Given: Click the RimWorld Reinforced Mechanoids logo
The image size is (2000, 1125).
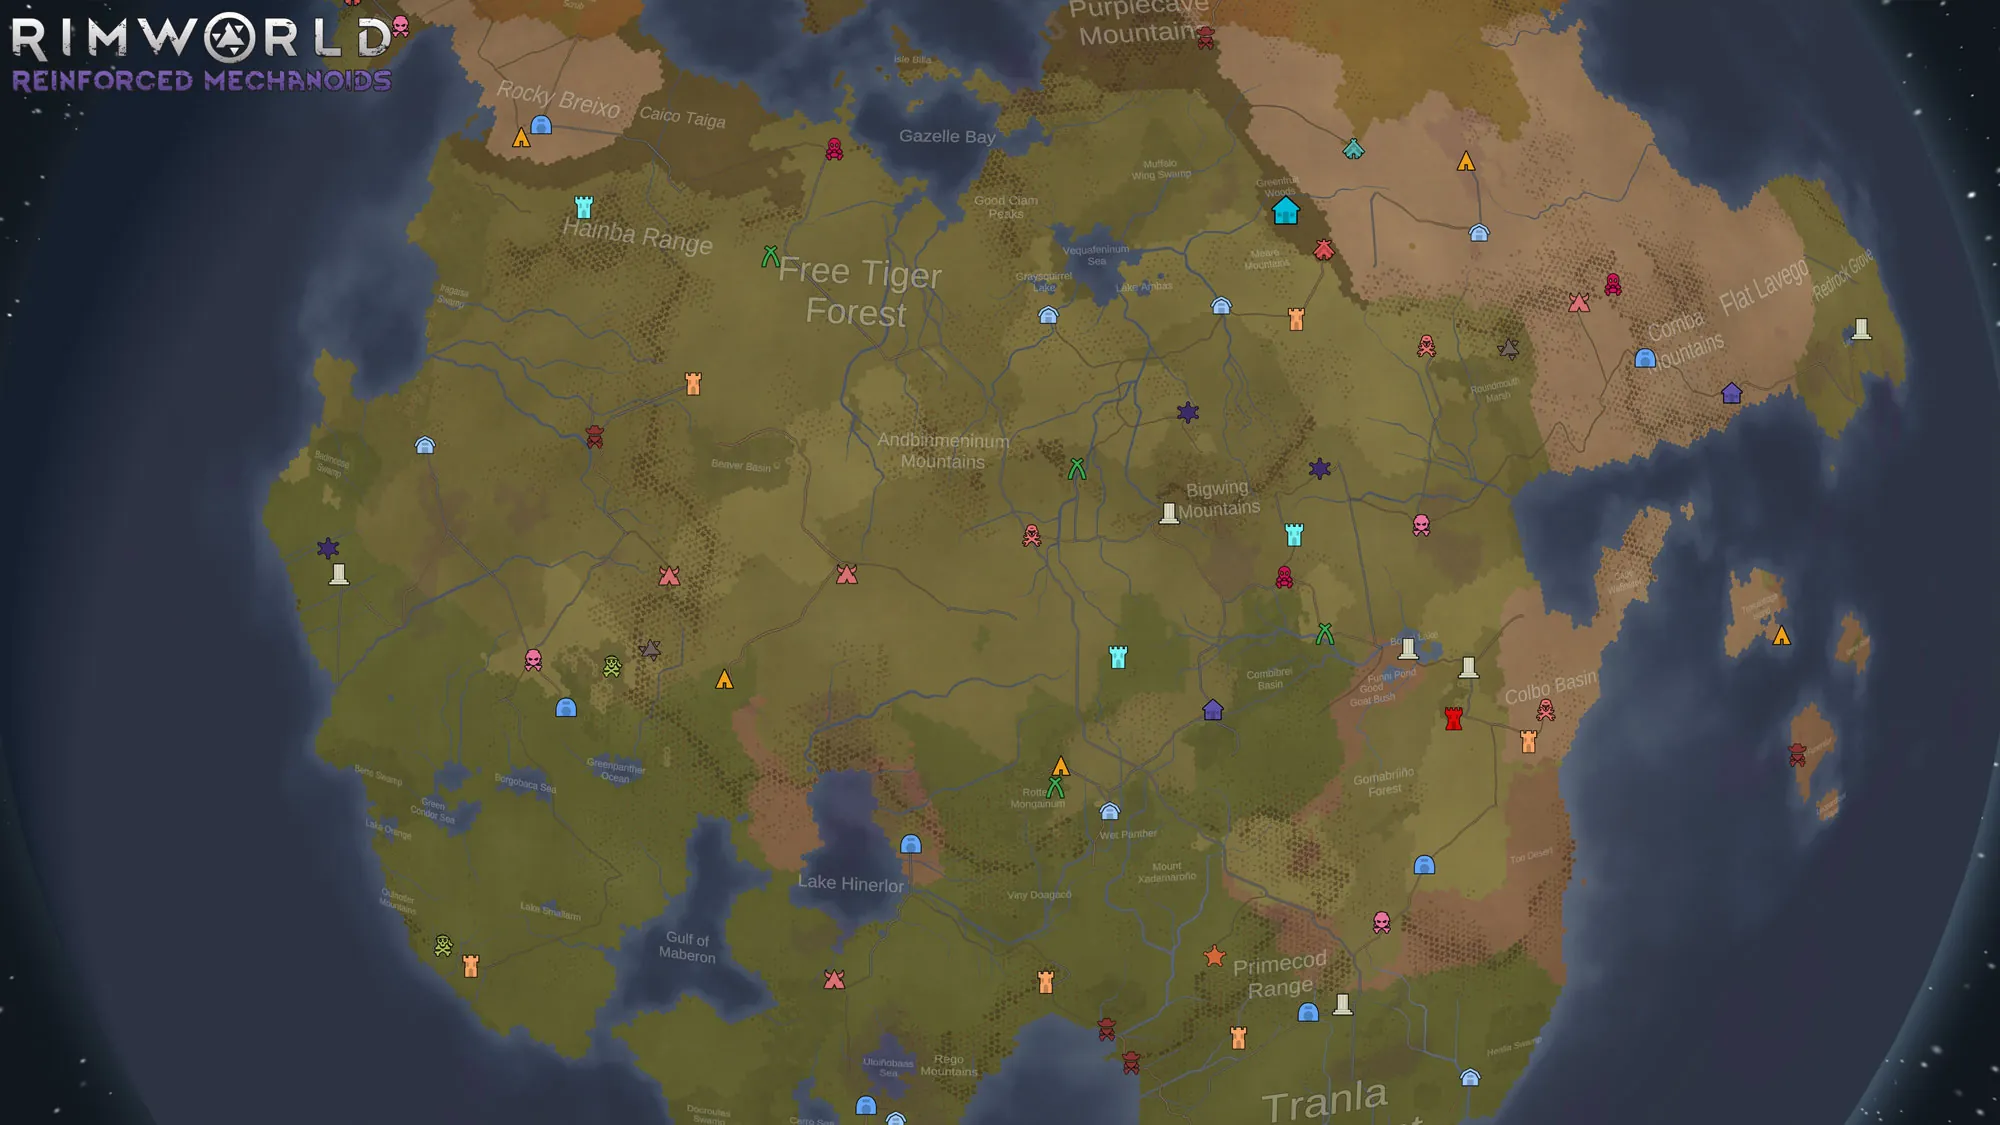Looking at the screenshot, I should [201, 52].
